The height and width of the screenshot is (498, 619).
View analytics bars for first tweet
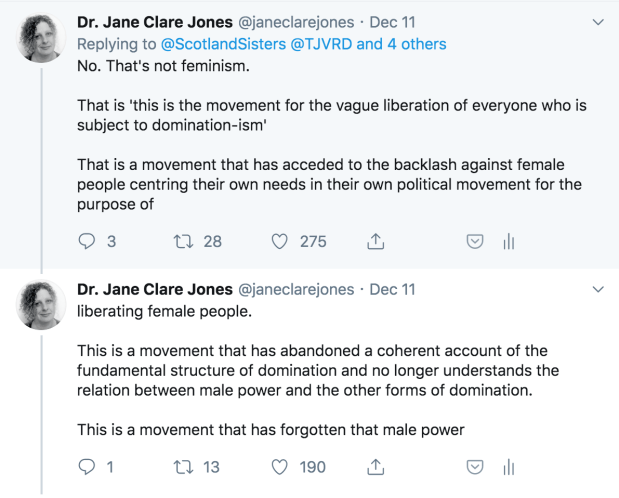(508, 241)
